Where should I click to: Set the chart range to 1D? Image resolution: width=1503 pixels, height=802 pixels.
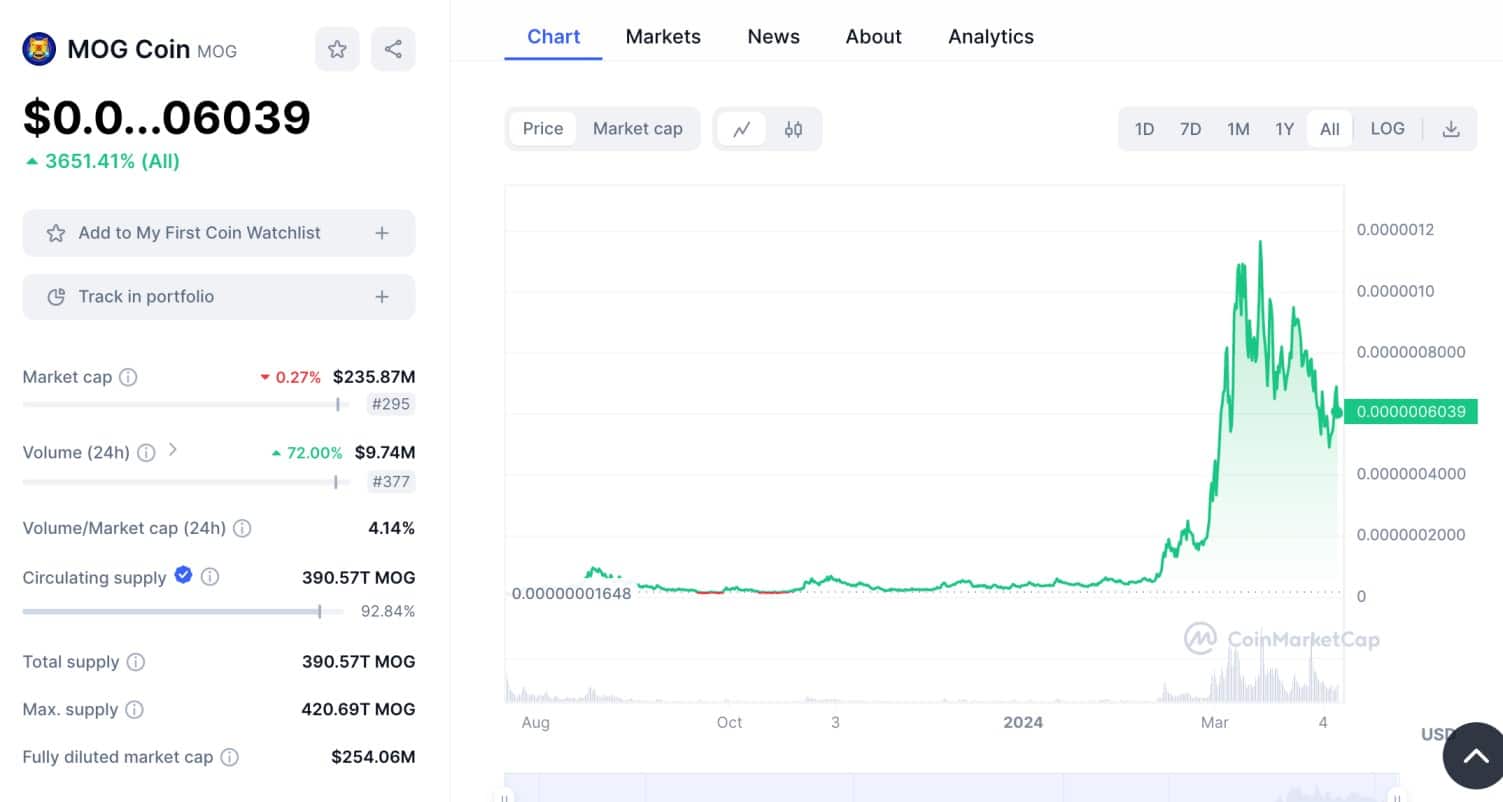coord(1144,129)
